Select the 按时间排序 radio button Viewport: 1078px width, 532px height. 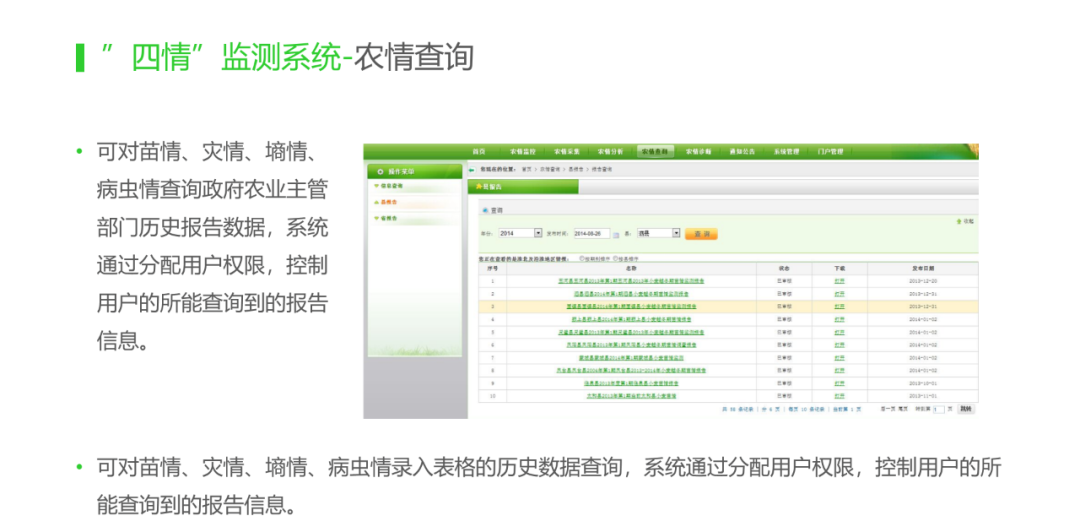pyautogui.click(x=583, y=258)
